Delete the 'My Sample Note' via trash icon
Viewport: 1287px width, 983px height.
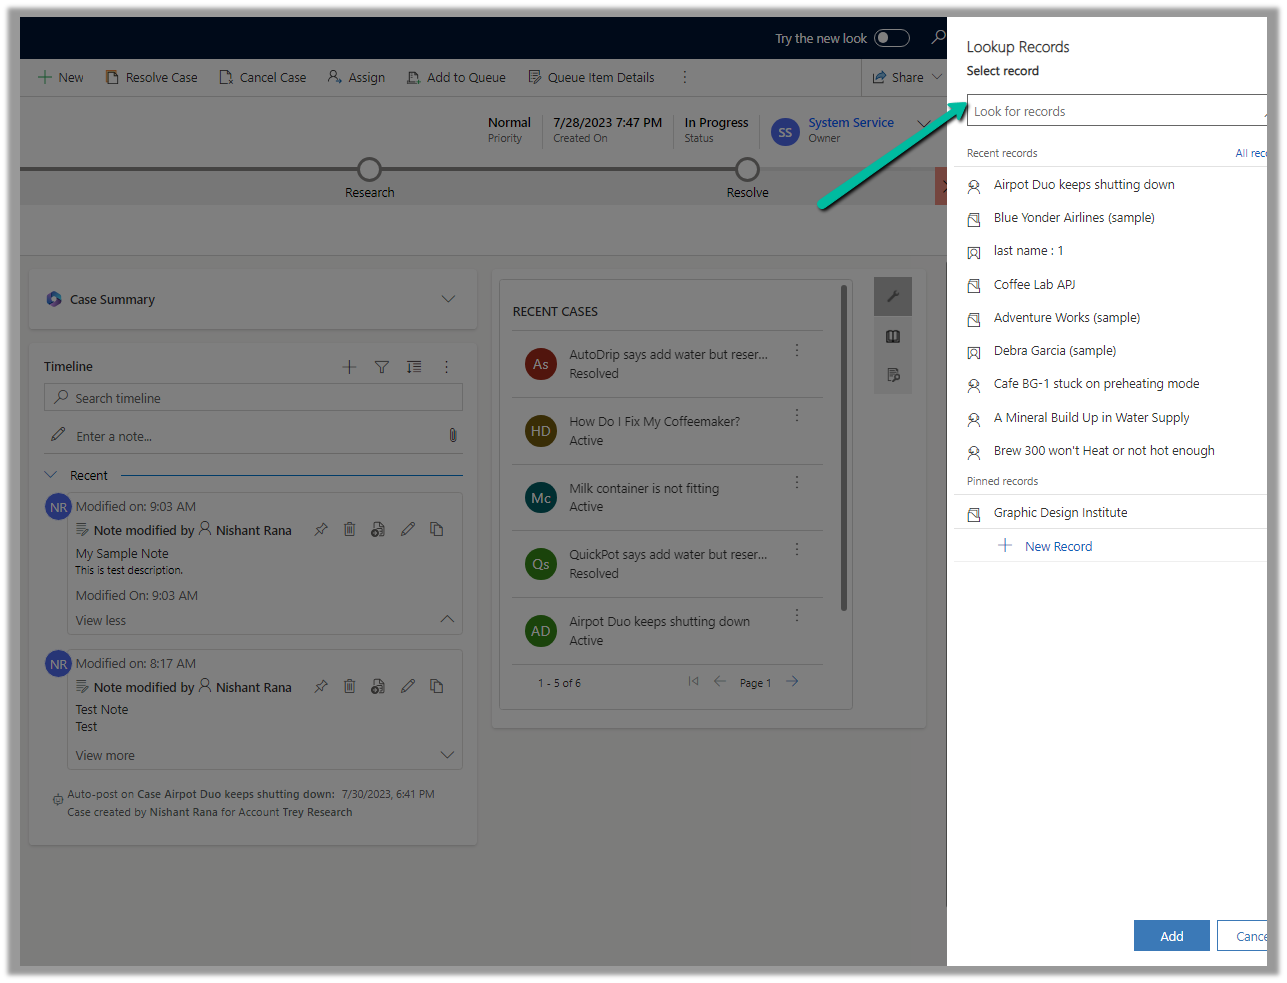(x=349, y=530)
